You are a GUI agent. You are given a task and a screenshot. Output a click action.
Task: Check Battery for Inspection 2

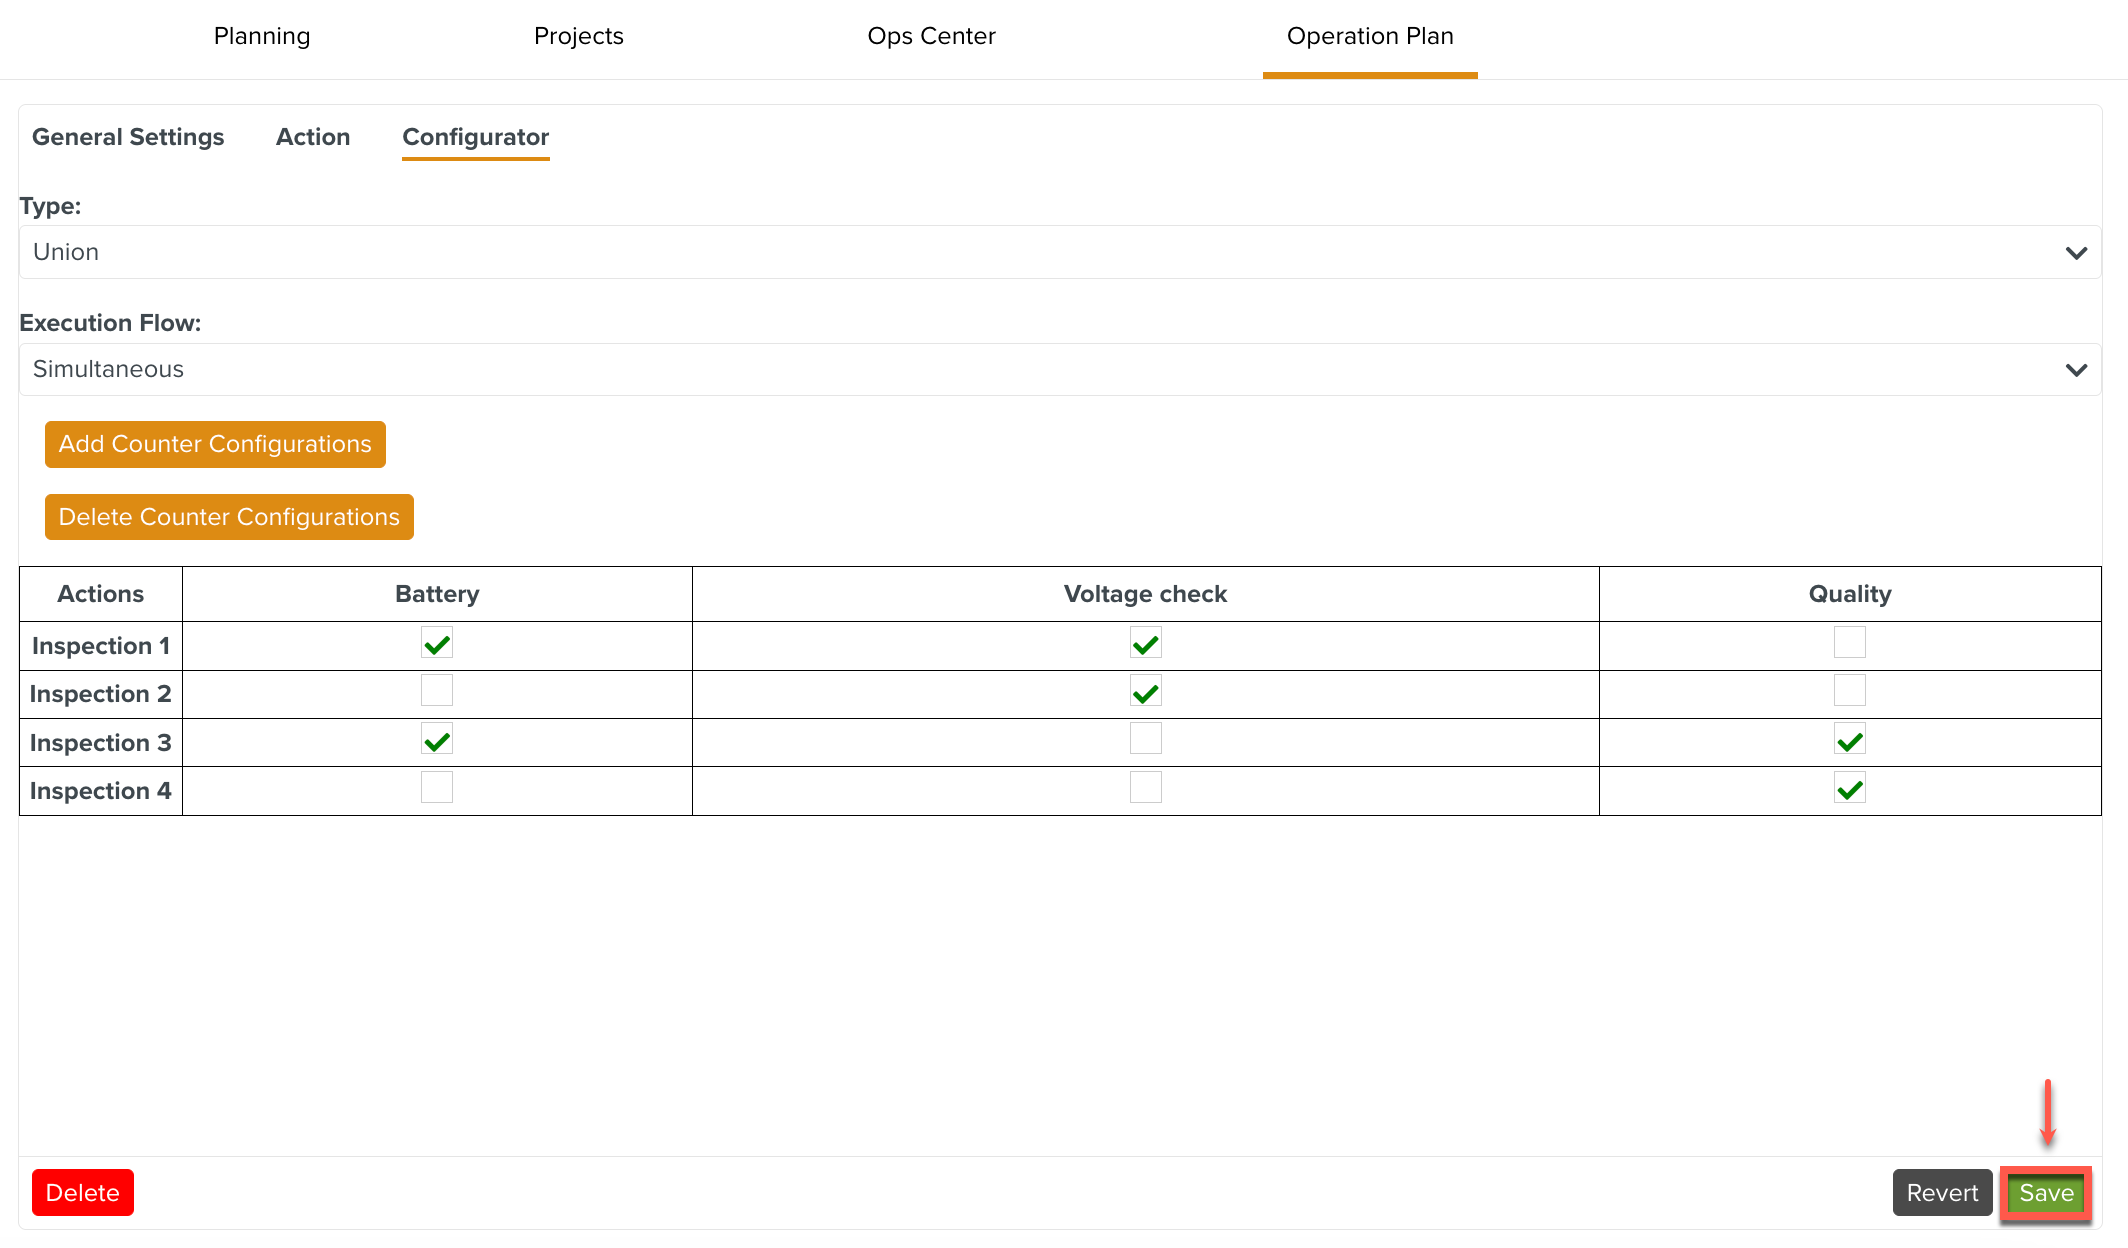(437, 691)
